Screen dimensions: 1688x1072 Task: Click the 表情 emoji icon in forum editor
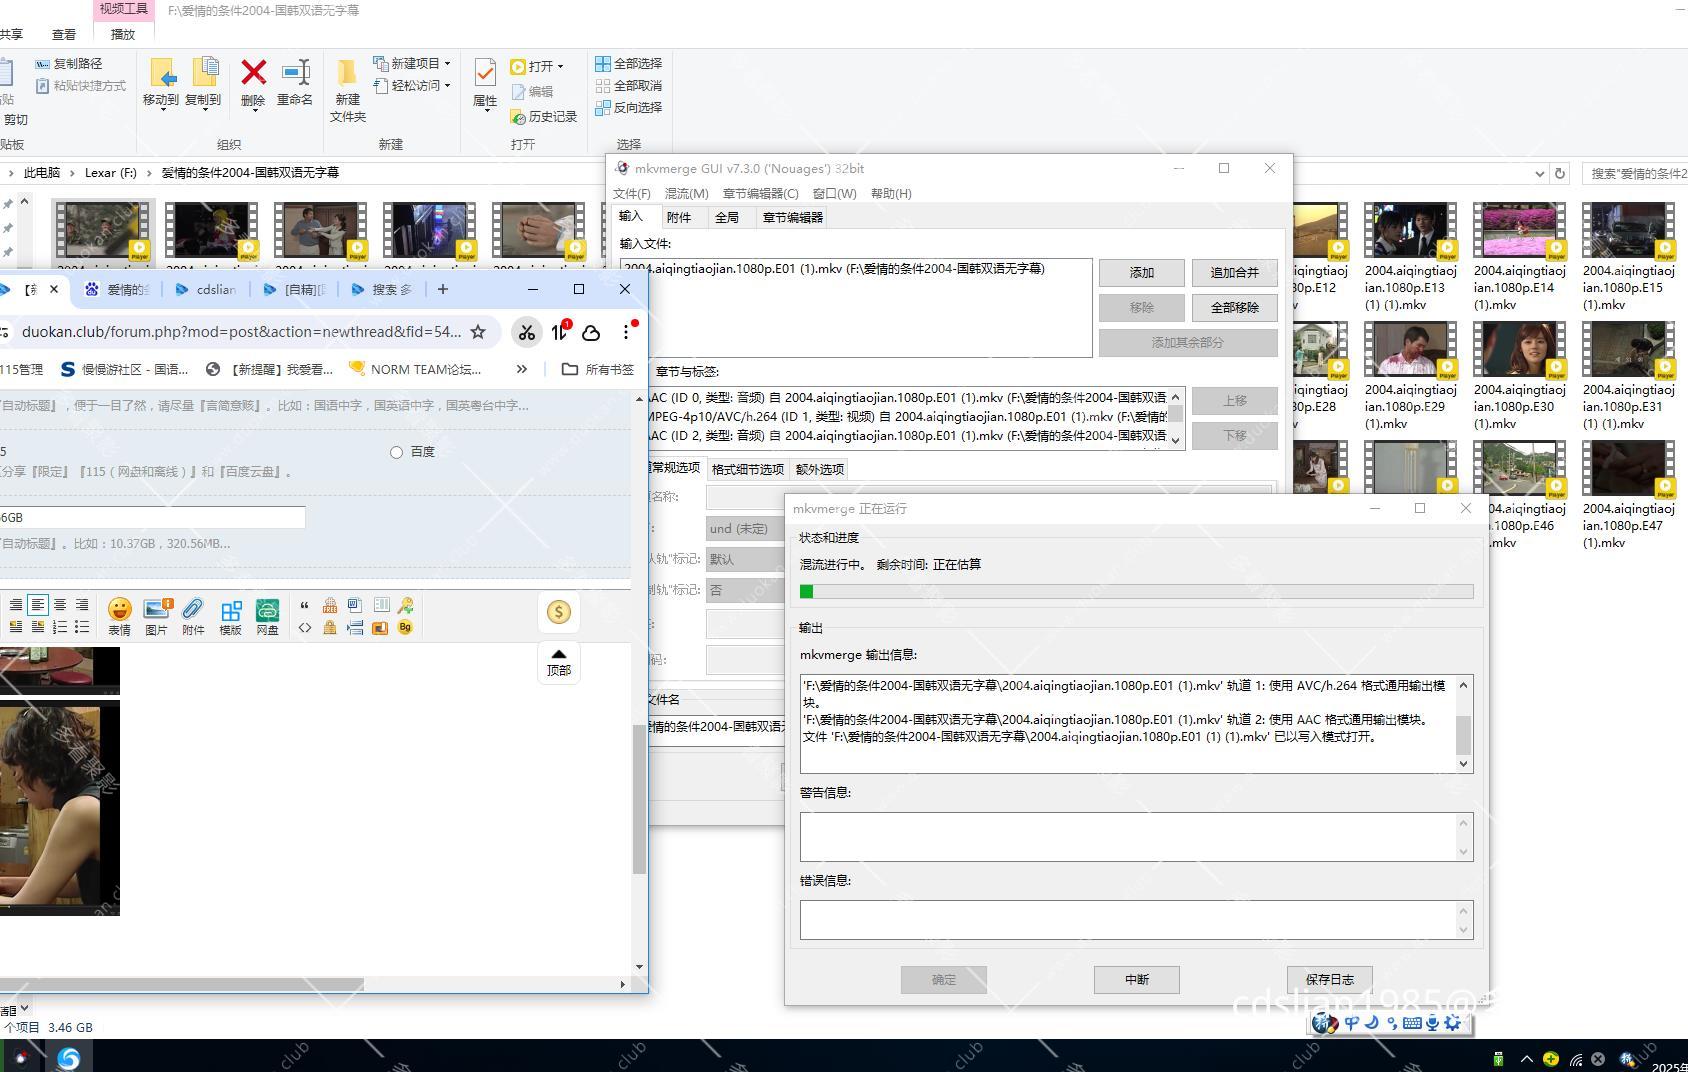click(x=119, y=610)
